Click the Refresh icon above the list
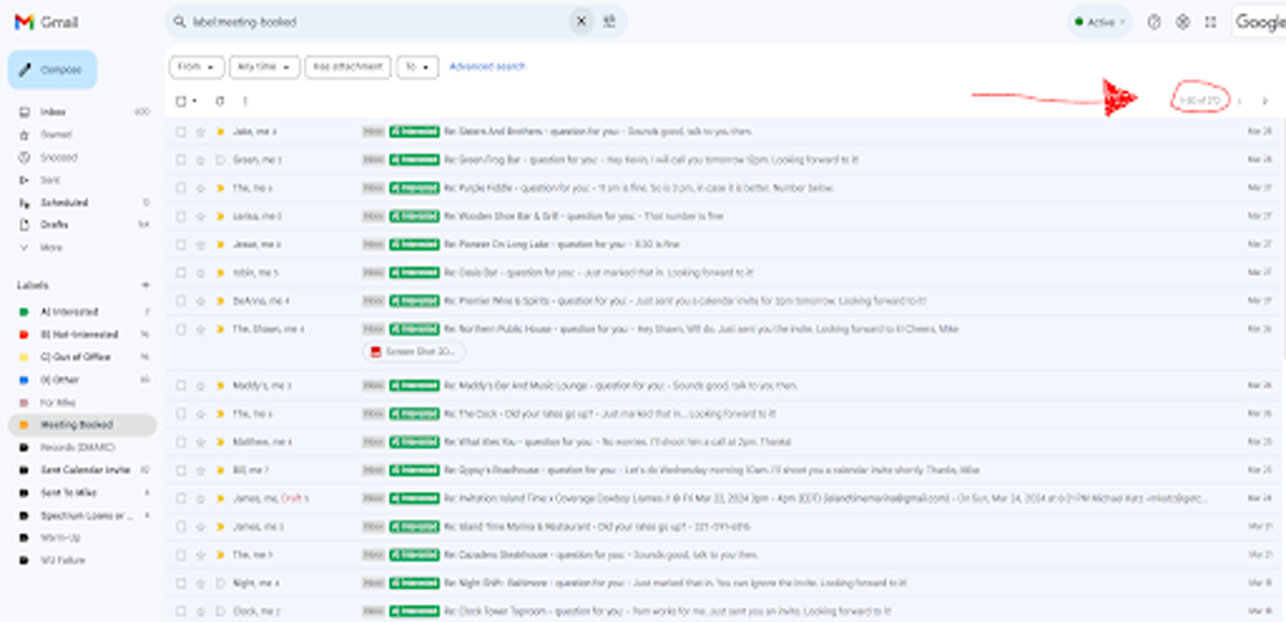Viewport: 1286px width, 622px height. tap(220, 101)
